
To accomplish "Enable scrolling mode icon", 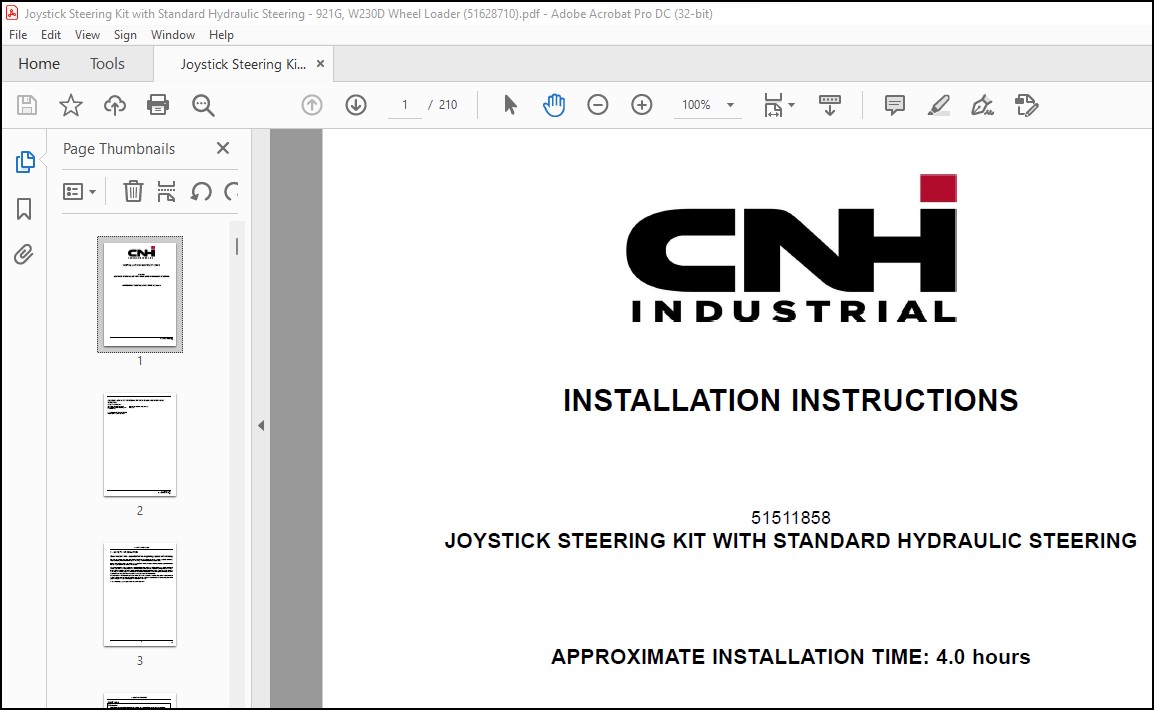I will (x=829, y=105).
